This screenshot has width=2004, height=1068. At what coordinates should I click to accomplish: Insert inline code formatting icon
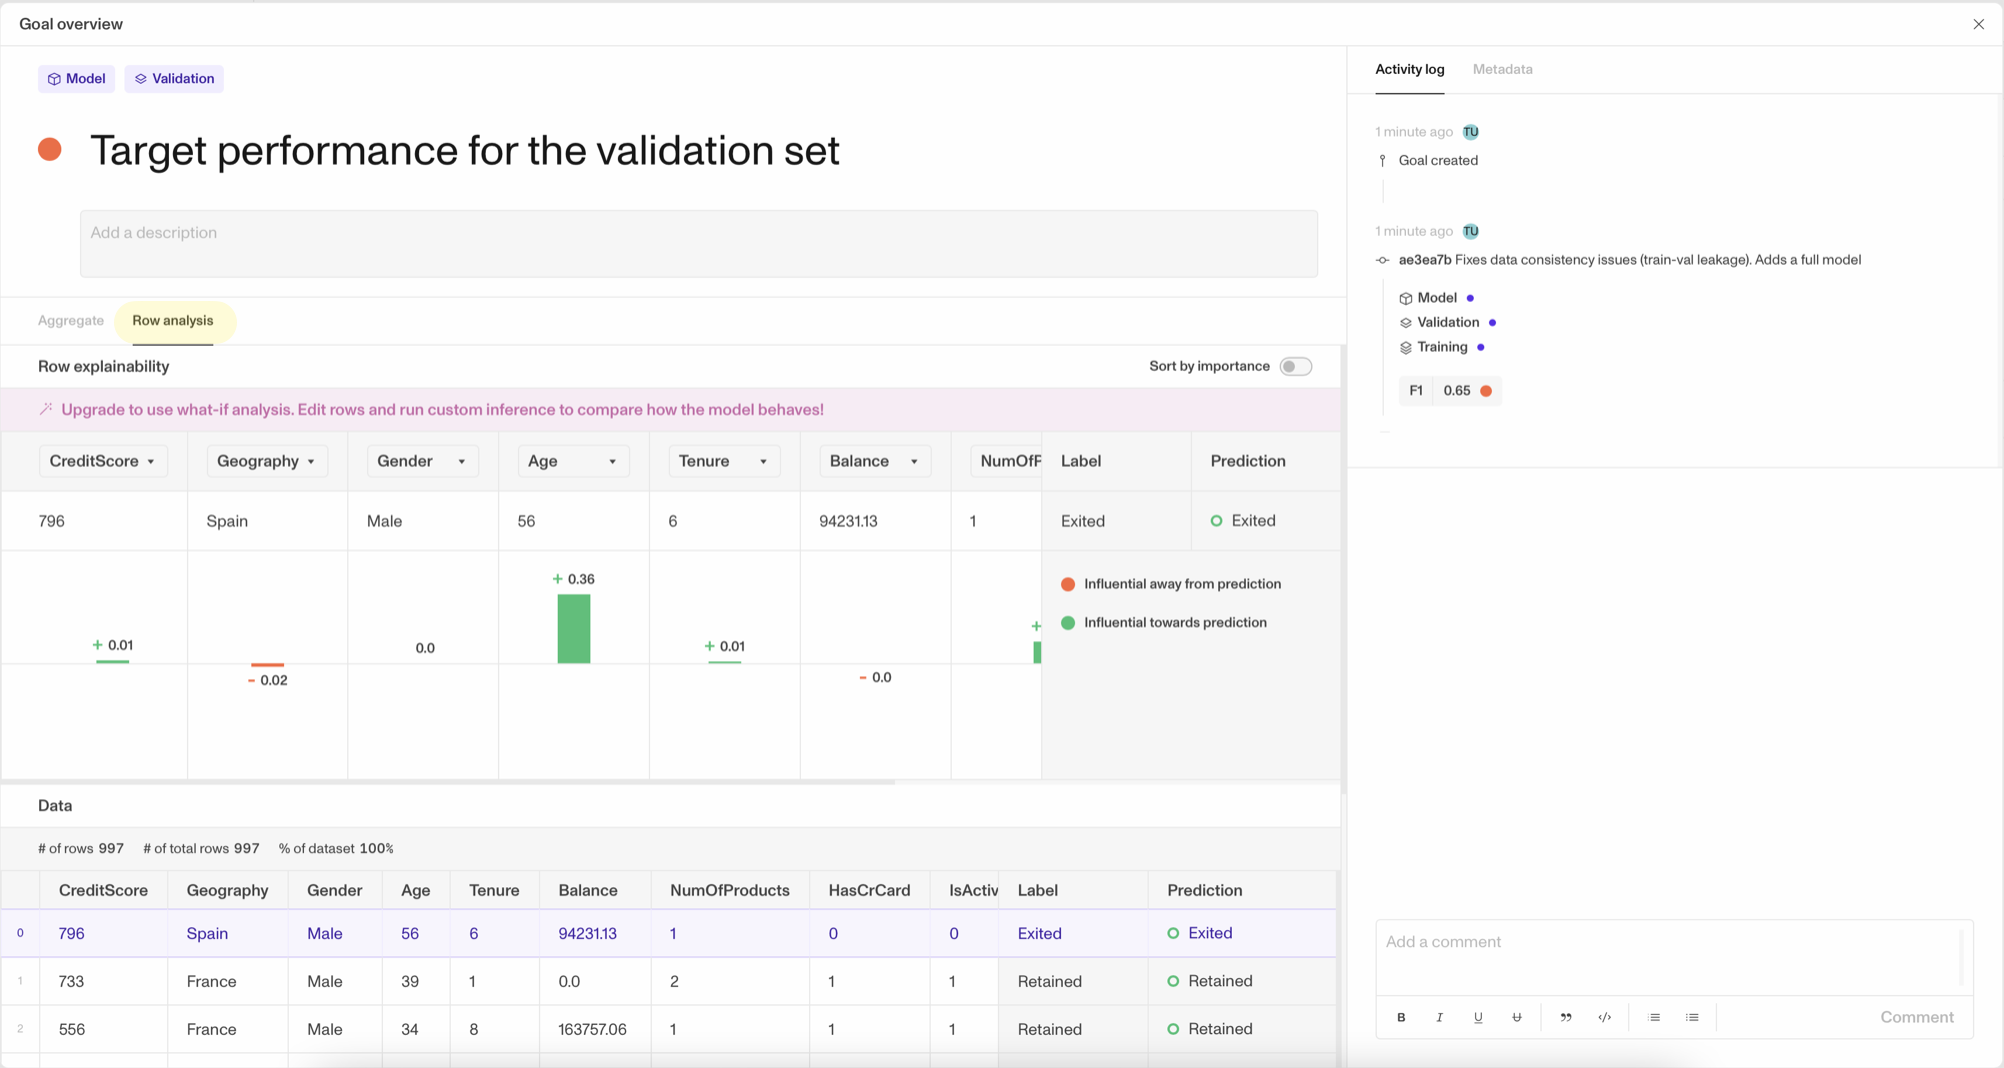point(1605,1017)
